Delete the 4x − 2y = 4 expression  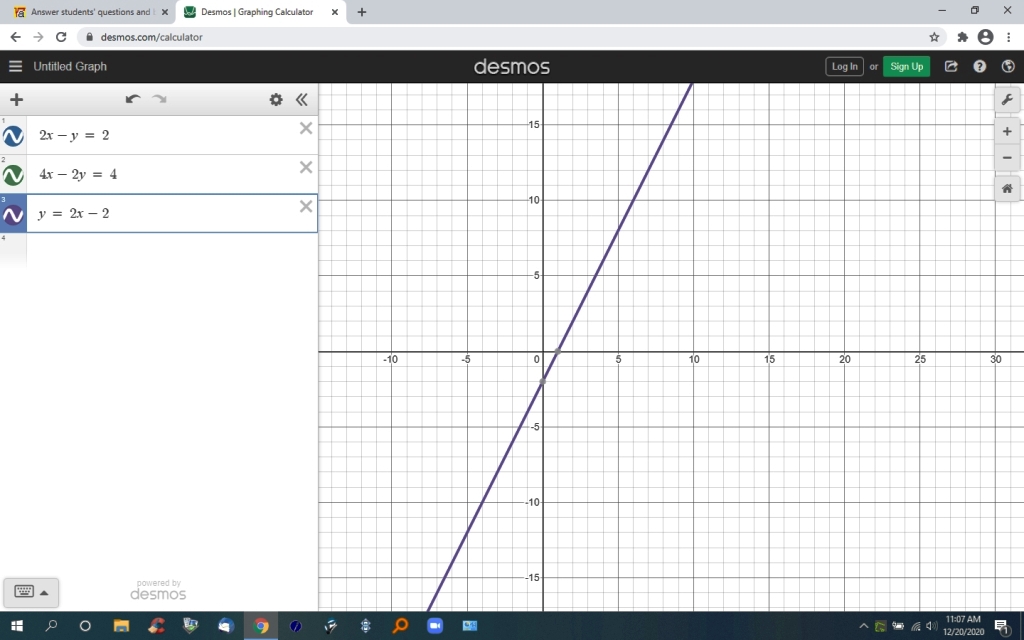[x=306, y=167]
